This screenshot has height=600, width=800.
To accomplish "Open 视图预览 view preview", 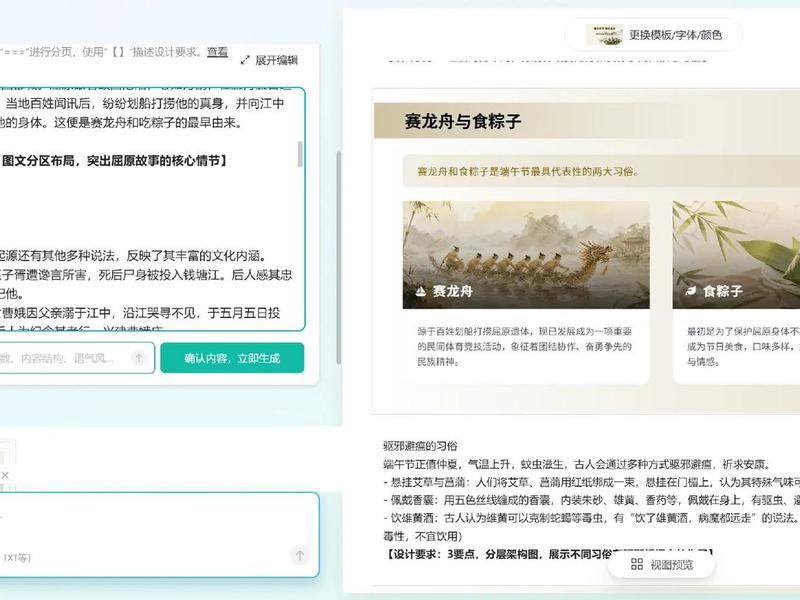I will click(662, 564).
